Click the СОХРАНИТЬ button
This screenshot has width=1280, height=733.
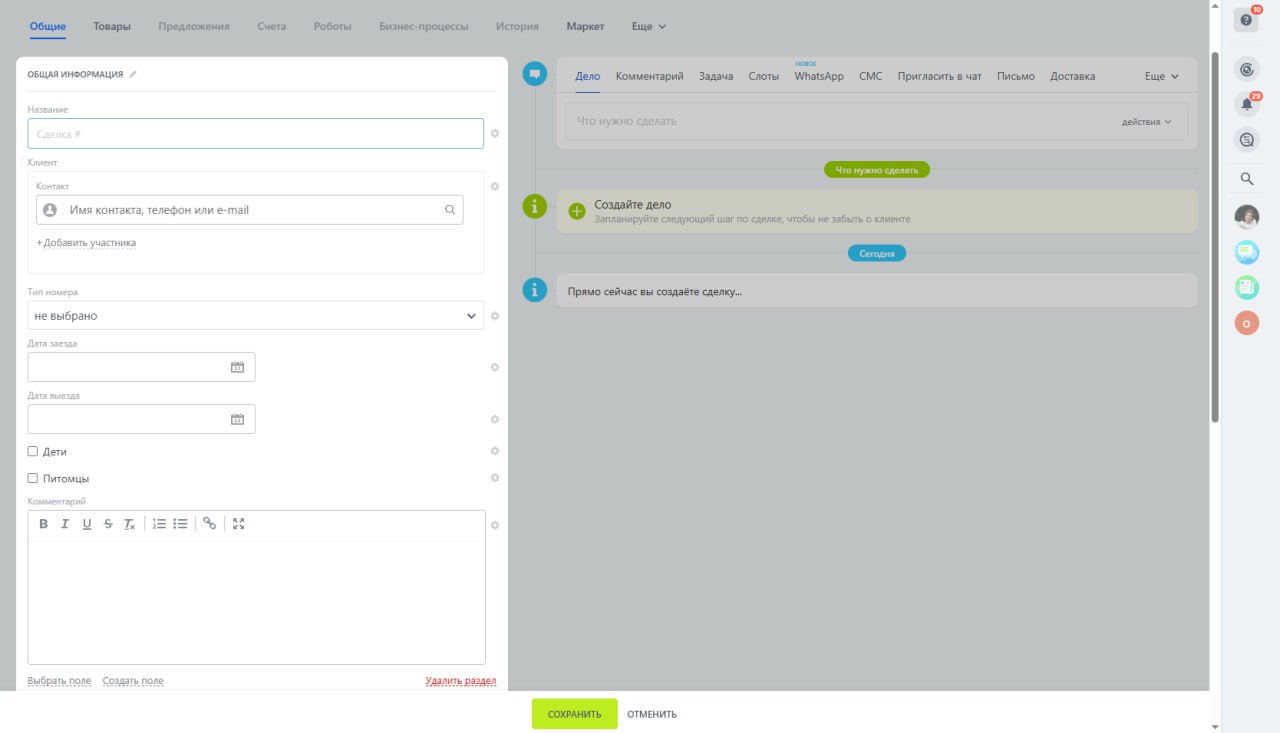tap(575, 714)
